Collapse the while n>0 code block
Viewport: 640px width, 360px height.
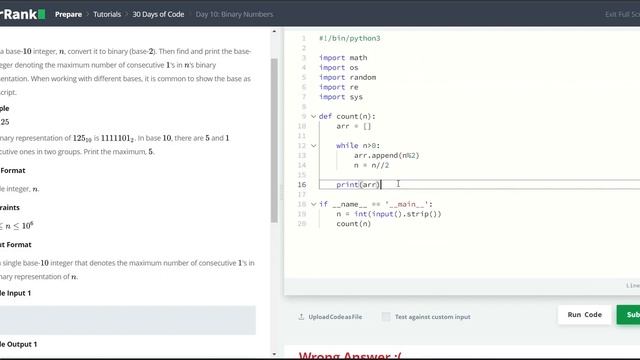coord(313,145)
